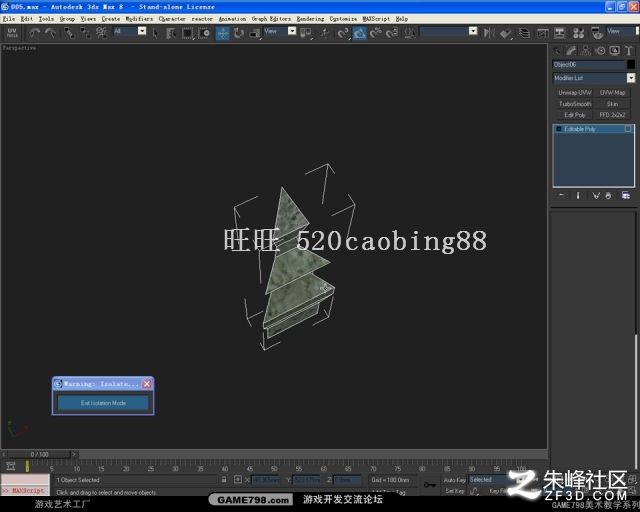This screenshot has height=512, width=640.
Task: Activate the Select and Scale tool
Action: (x=255, y=33)
